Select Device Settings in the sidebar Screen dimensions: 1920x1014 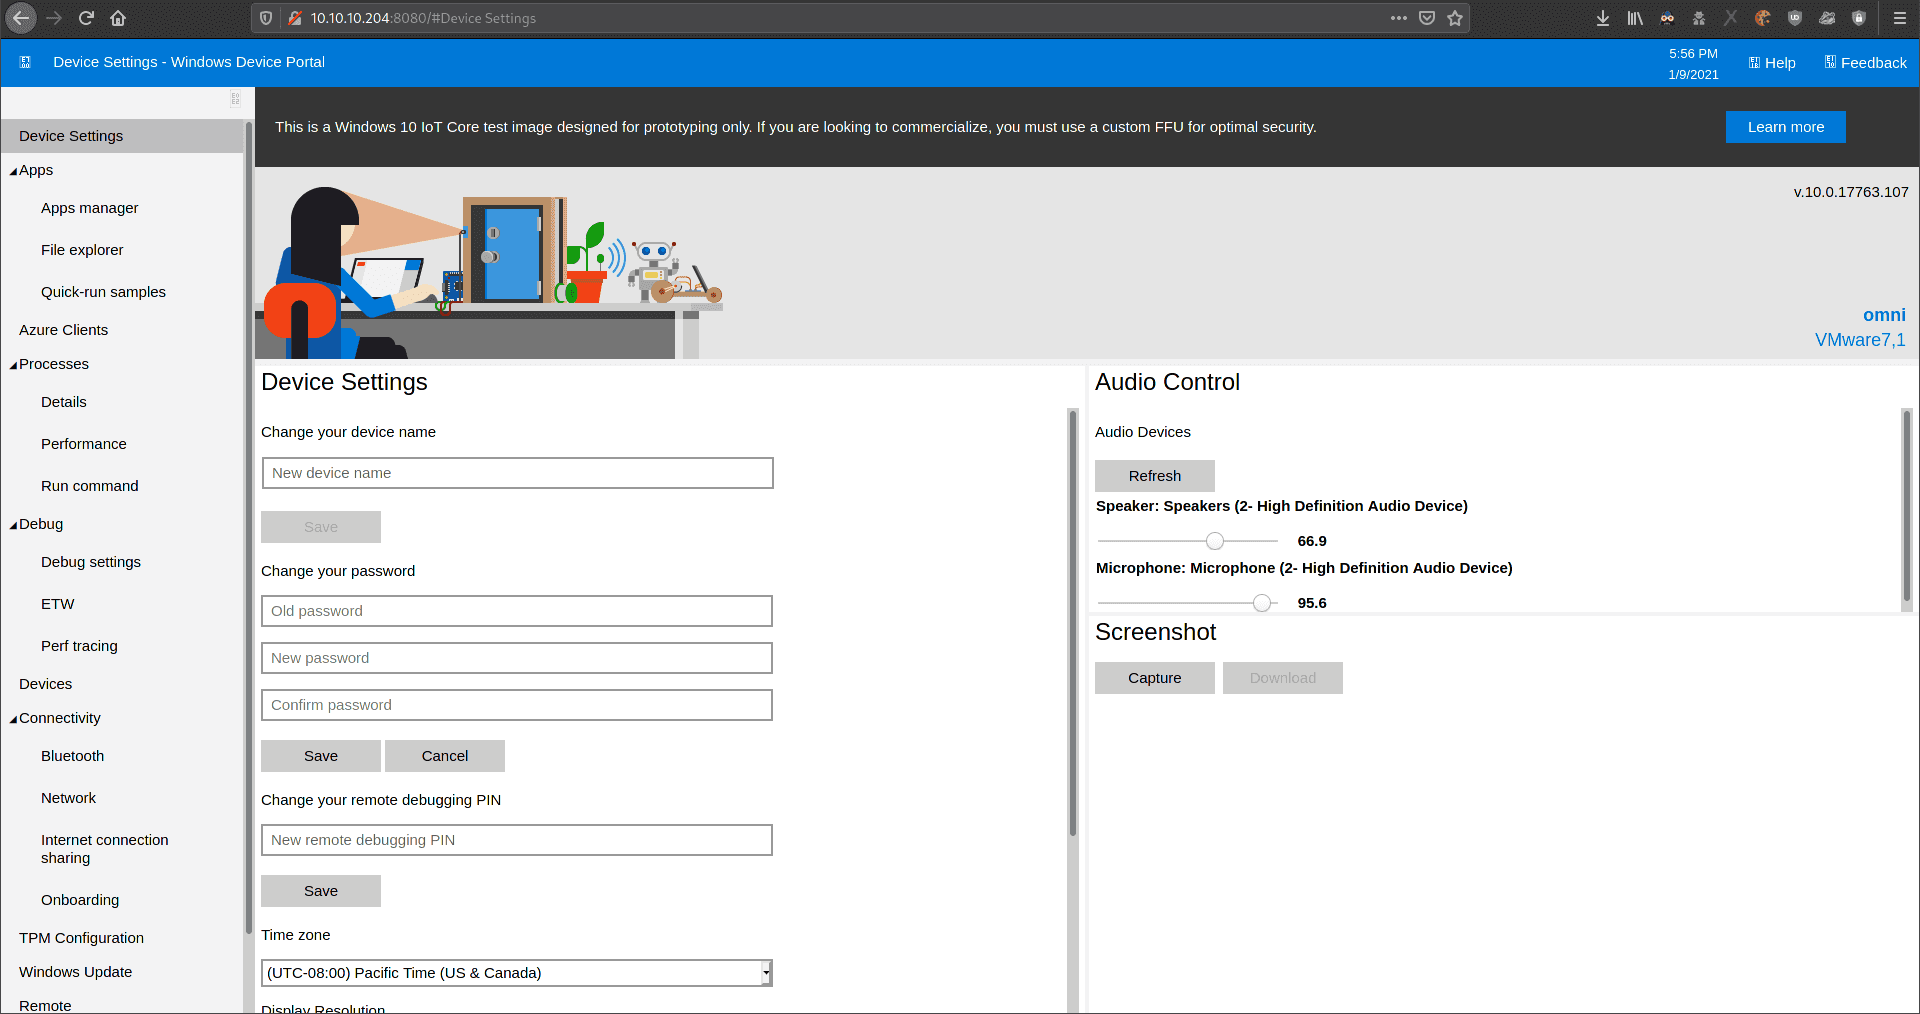[122, 136]
